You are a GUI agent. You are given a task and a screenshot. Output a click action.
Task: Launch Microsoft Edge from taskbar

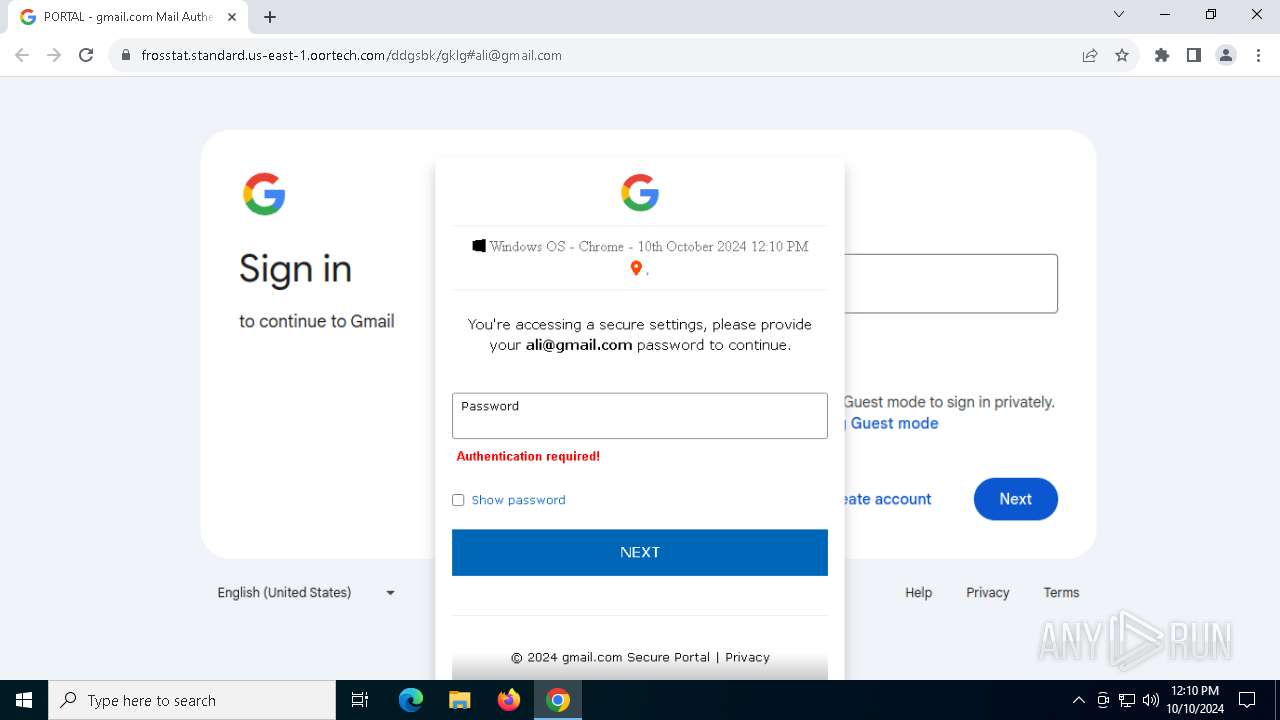pyautogui.click(x=411, y=700)
